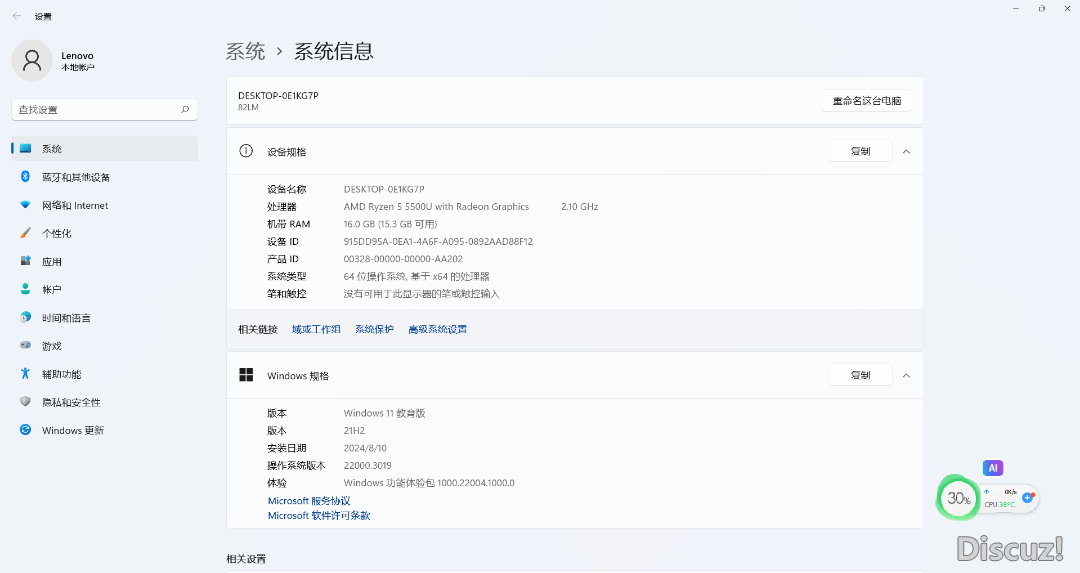Click the green 30% circle widget

957,497
